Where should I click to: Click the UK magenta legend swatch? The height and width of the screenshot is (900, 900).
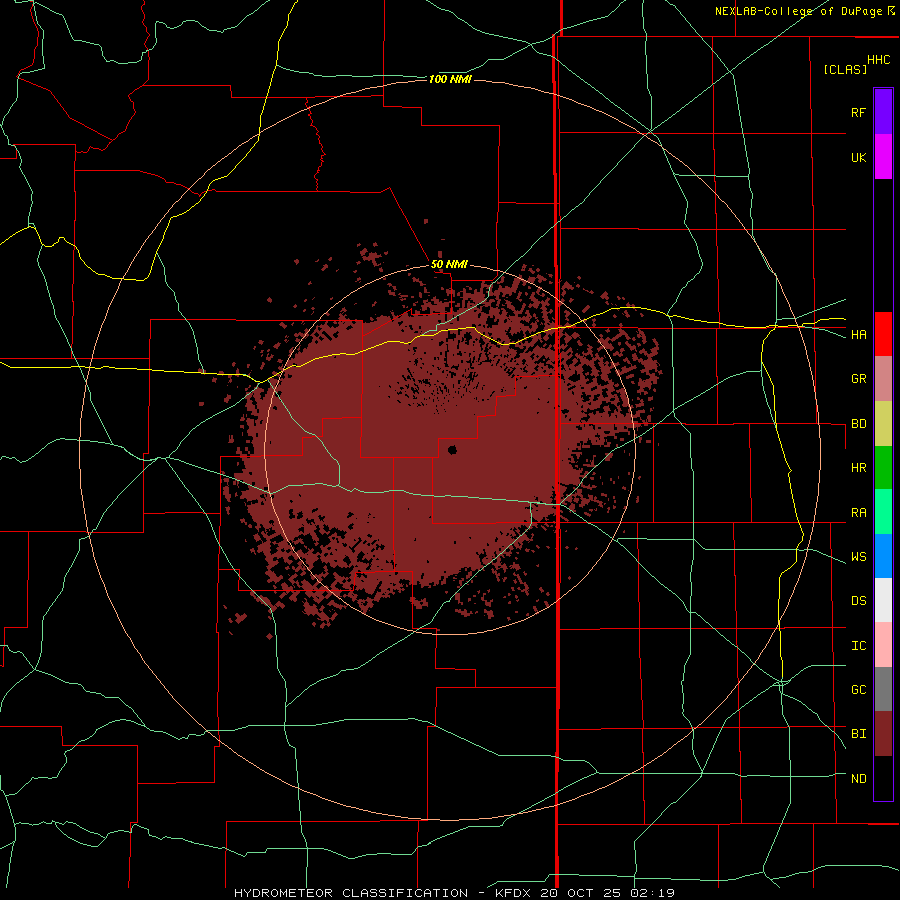tap(883, 157)
